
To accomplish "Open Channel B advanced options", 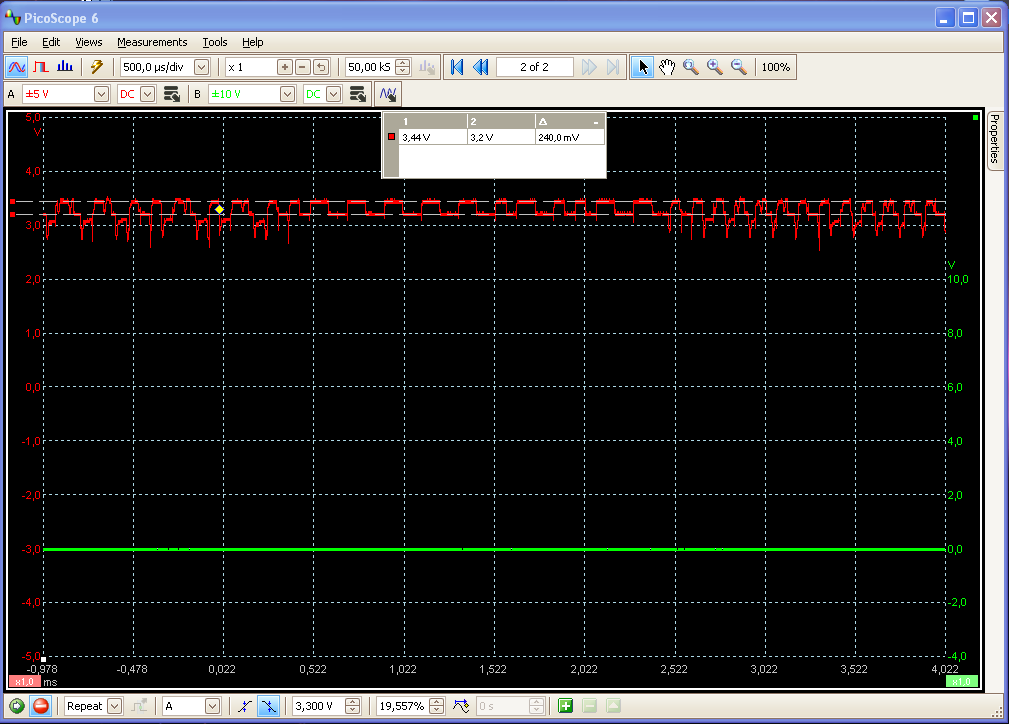I will (x=358, y=94).
